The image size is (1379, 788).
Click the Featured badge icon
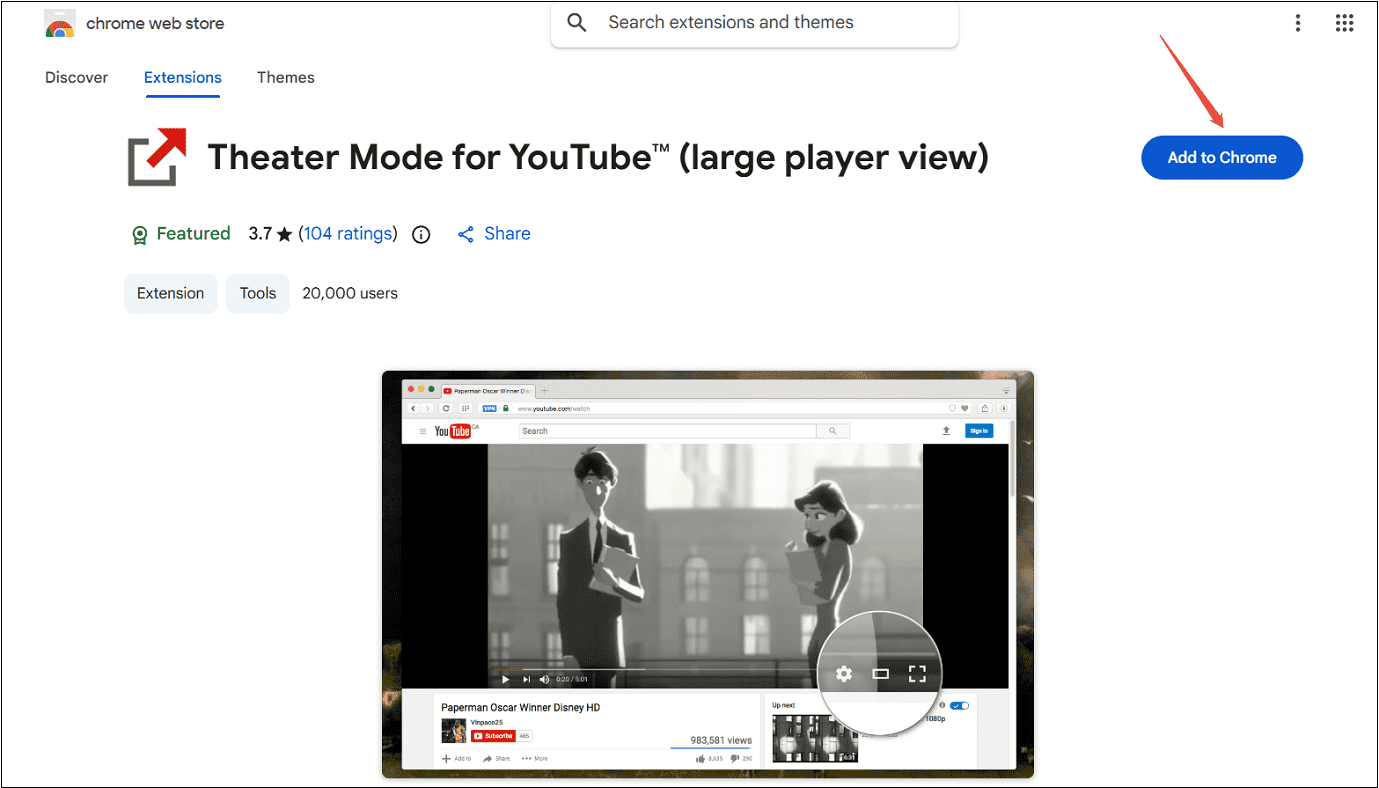tap(139, 233)
